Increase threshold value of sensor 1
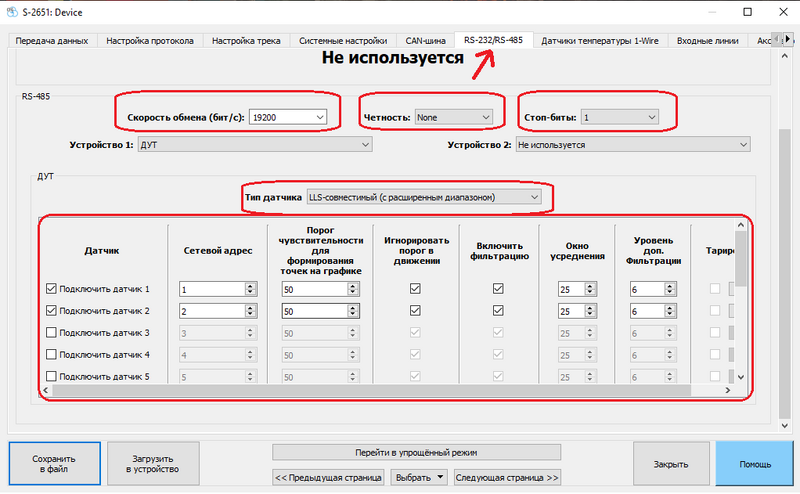Viewport: 800px width, 494px height. click(353, 286)
